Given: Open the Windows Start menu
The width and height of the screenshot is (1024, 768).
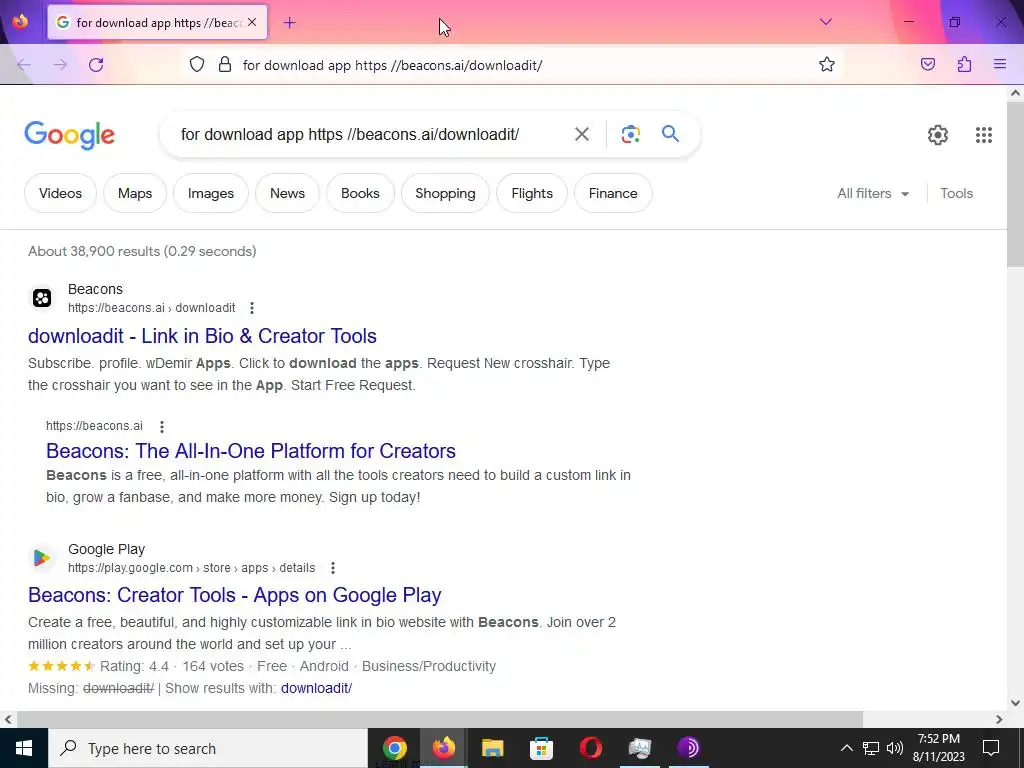Looking at the screenshot, I should (x=24, y=748).
